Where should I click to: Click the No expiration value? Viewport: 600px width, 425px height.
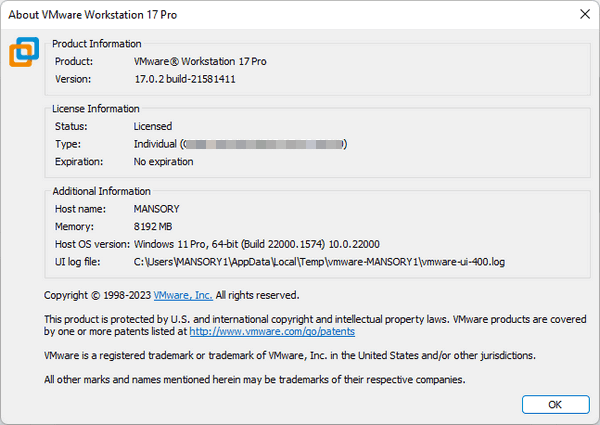[x=164, y=161]
